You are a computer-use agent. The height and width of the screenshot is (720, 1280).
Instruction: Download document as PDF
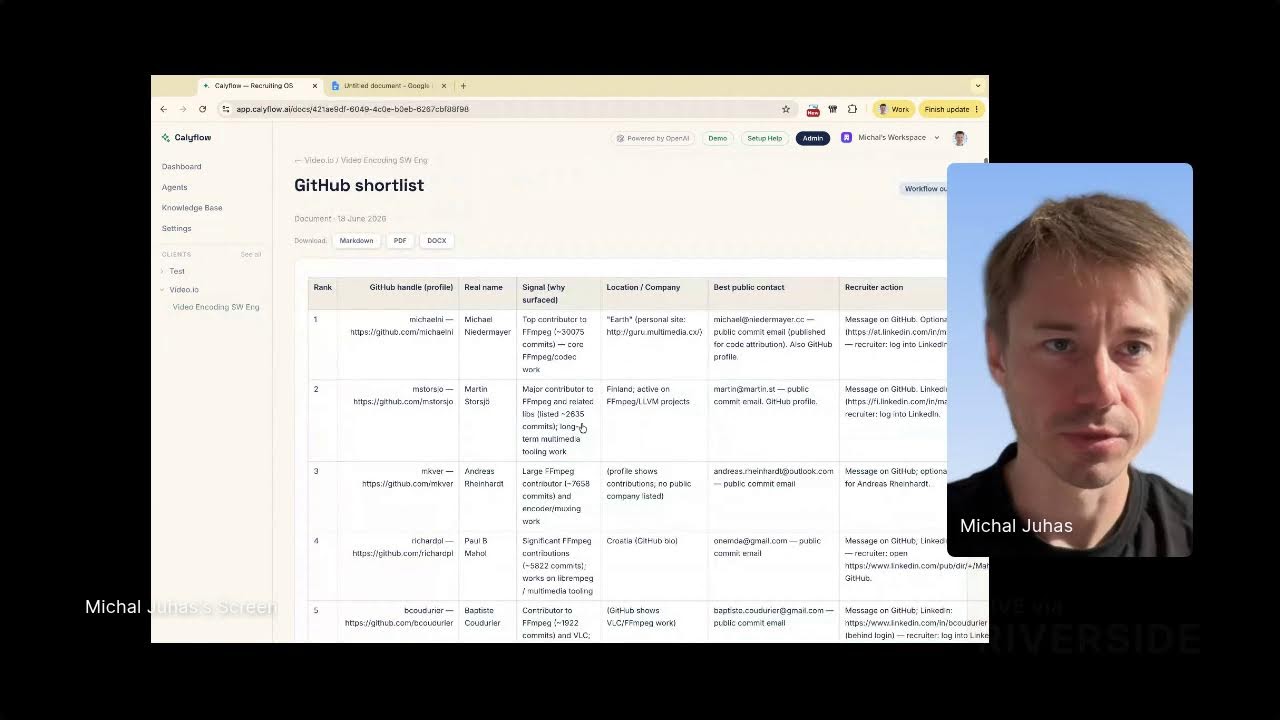tap(400, 241)
